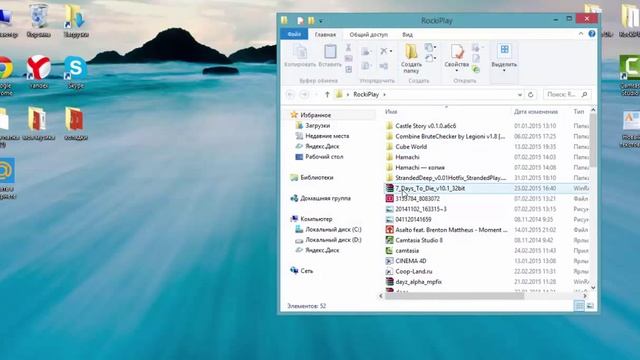The width and height of the screenshot is (640, 360).
Task: Open the Google Chrome desktop icon
Action: pos(5,75)
